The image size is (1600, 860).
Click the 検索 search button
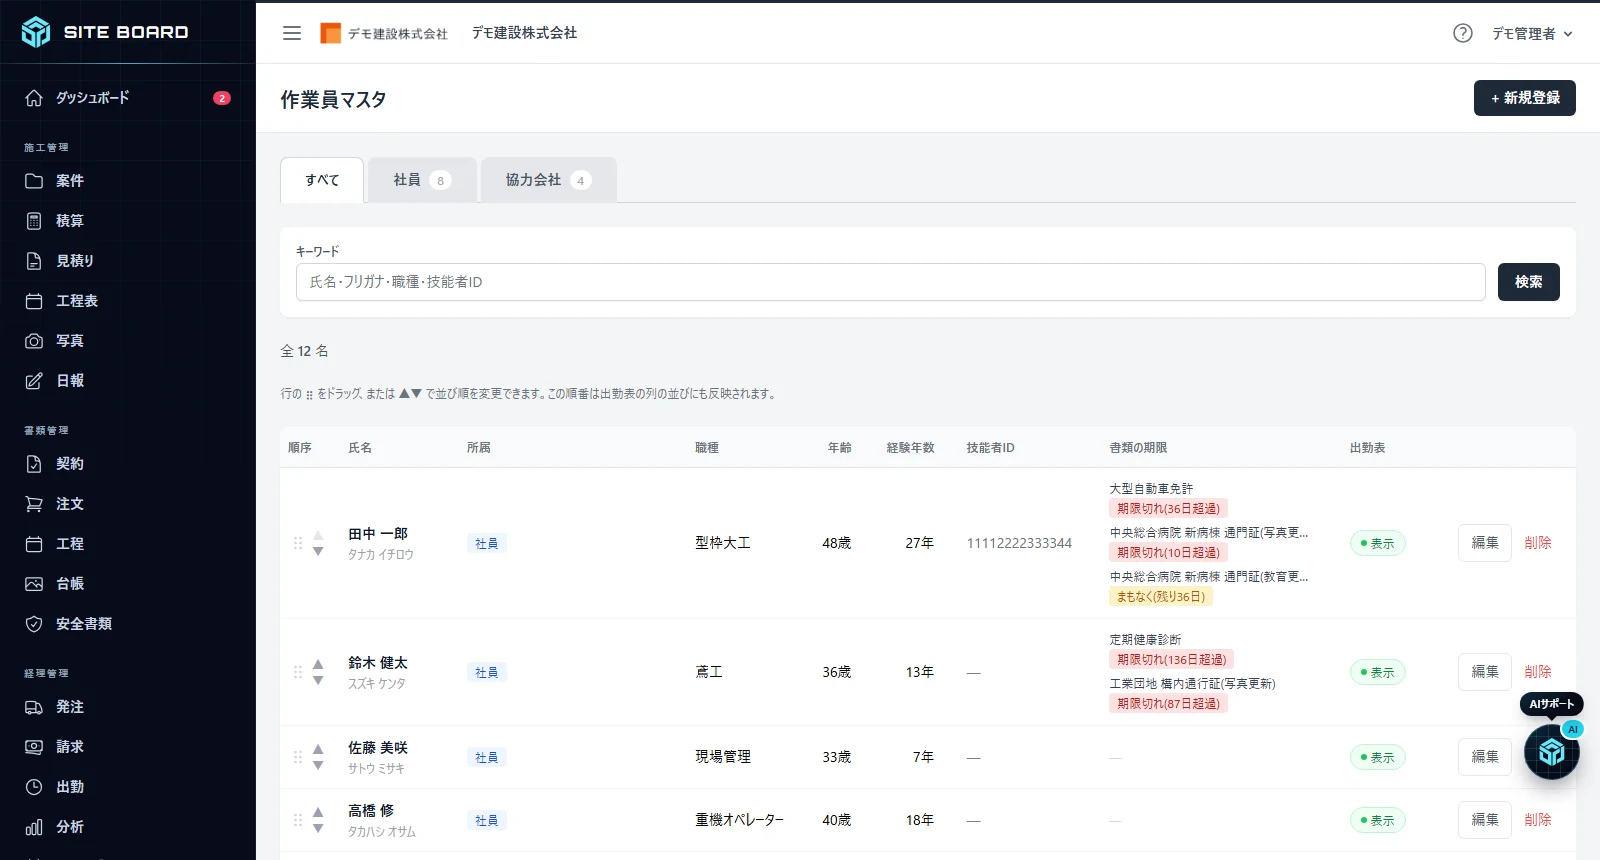tap(1528, 282)
